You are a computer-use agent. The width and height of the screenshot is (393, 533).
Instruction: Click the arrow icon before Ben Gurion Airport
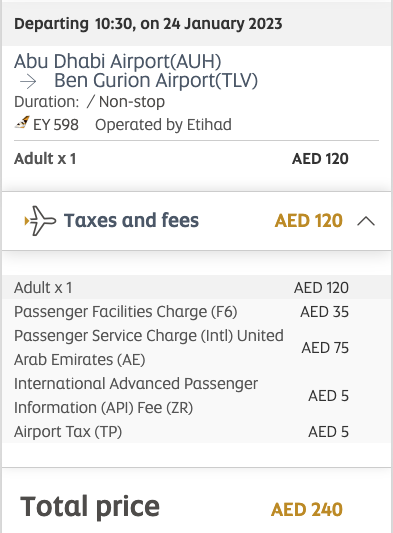(28, 82)
